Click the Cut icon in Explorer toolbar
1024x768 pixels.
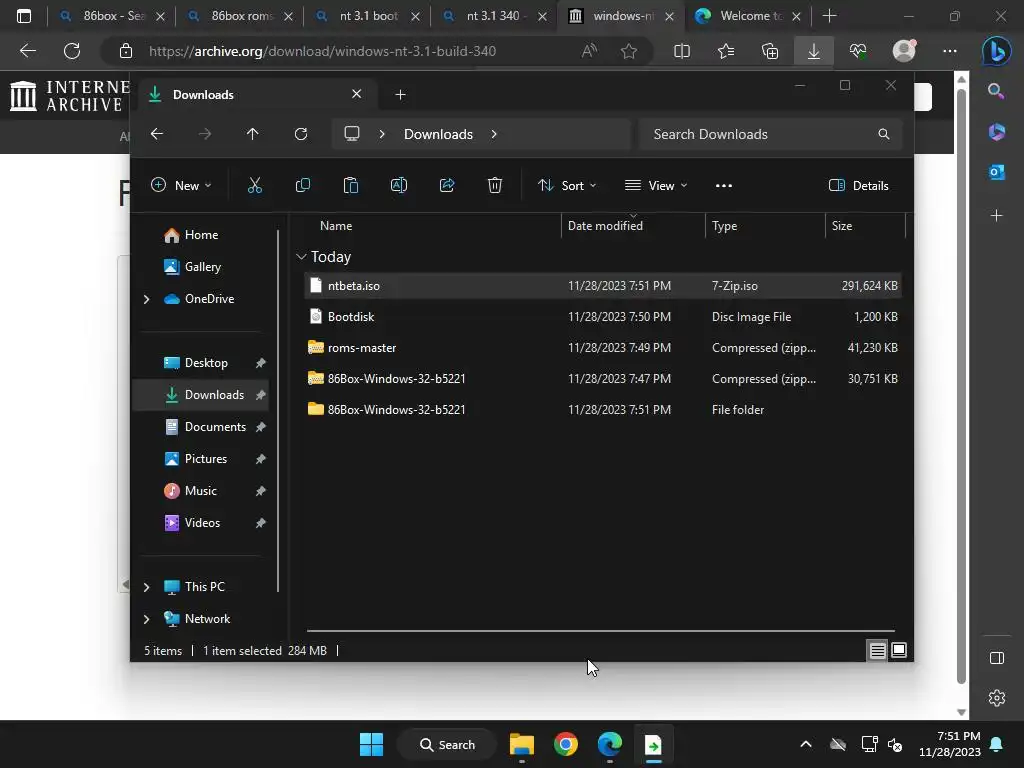[255, 185]
